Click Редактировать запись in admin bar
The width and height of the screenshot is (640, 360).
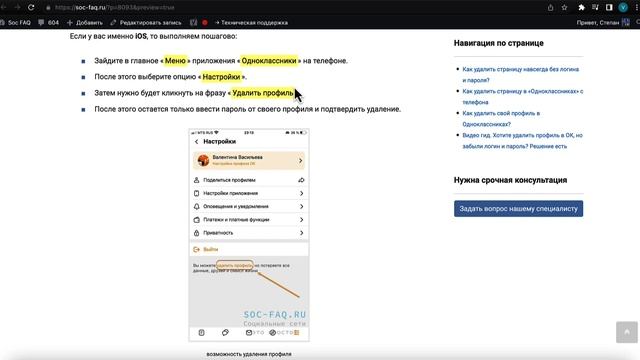coord(146,23)
